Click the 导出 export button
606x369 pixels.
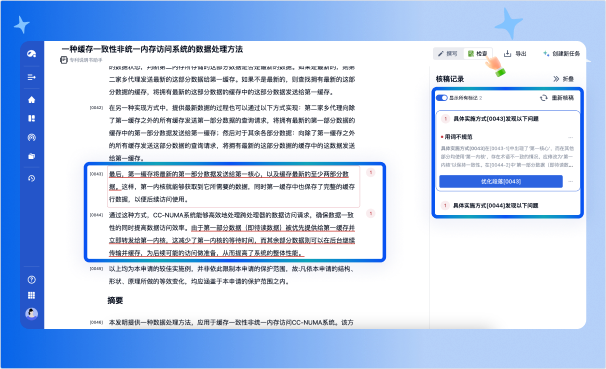pyautogui.click(x=515, y=54)
